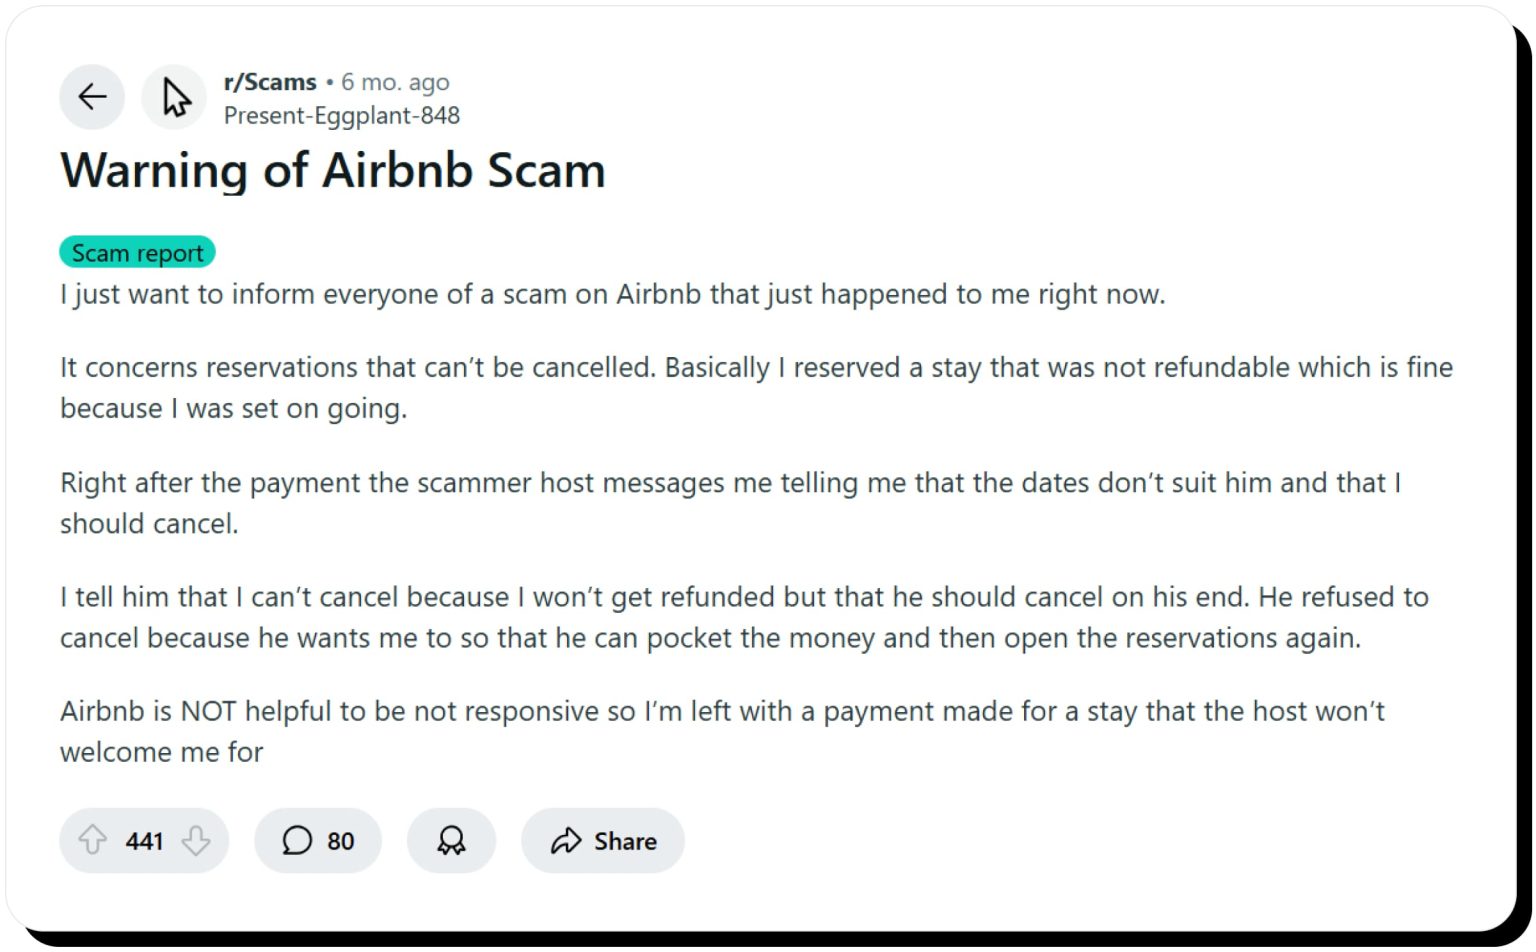Click the upvote icon beside the count 441

coord(95,841)
